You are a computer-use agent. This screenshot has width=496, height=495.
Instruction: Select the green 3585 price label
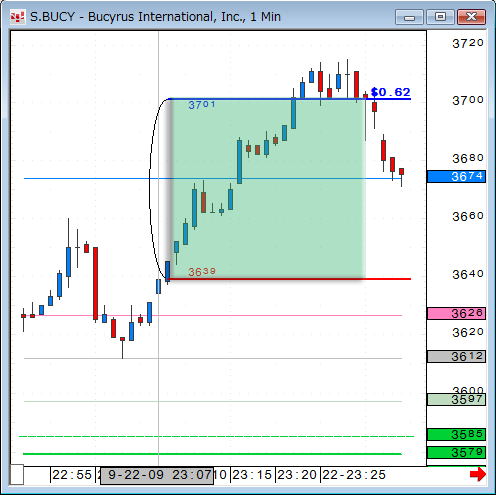(x=456, y=434)
